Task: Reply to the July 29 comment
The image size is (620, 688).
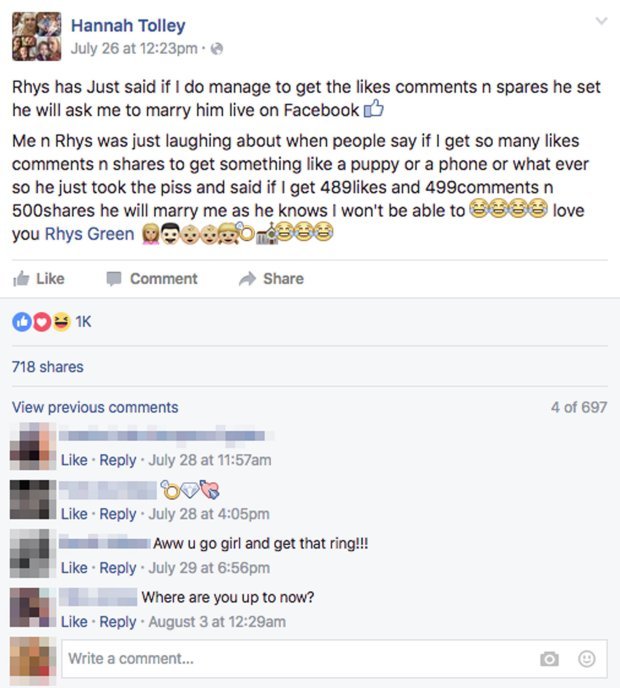Action: [118, 568]
